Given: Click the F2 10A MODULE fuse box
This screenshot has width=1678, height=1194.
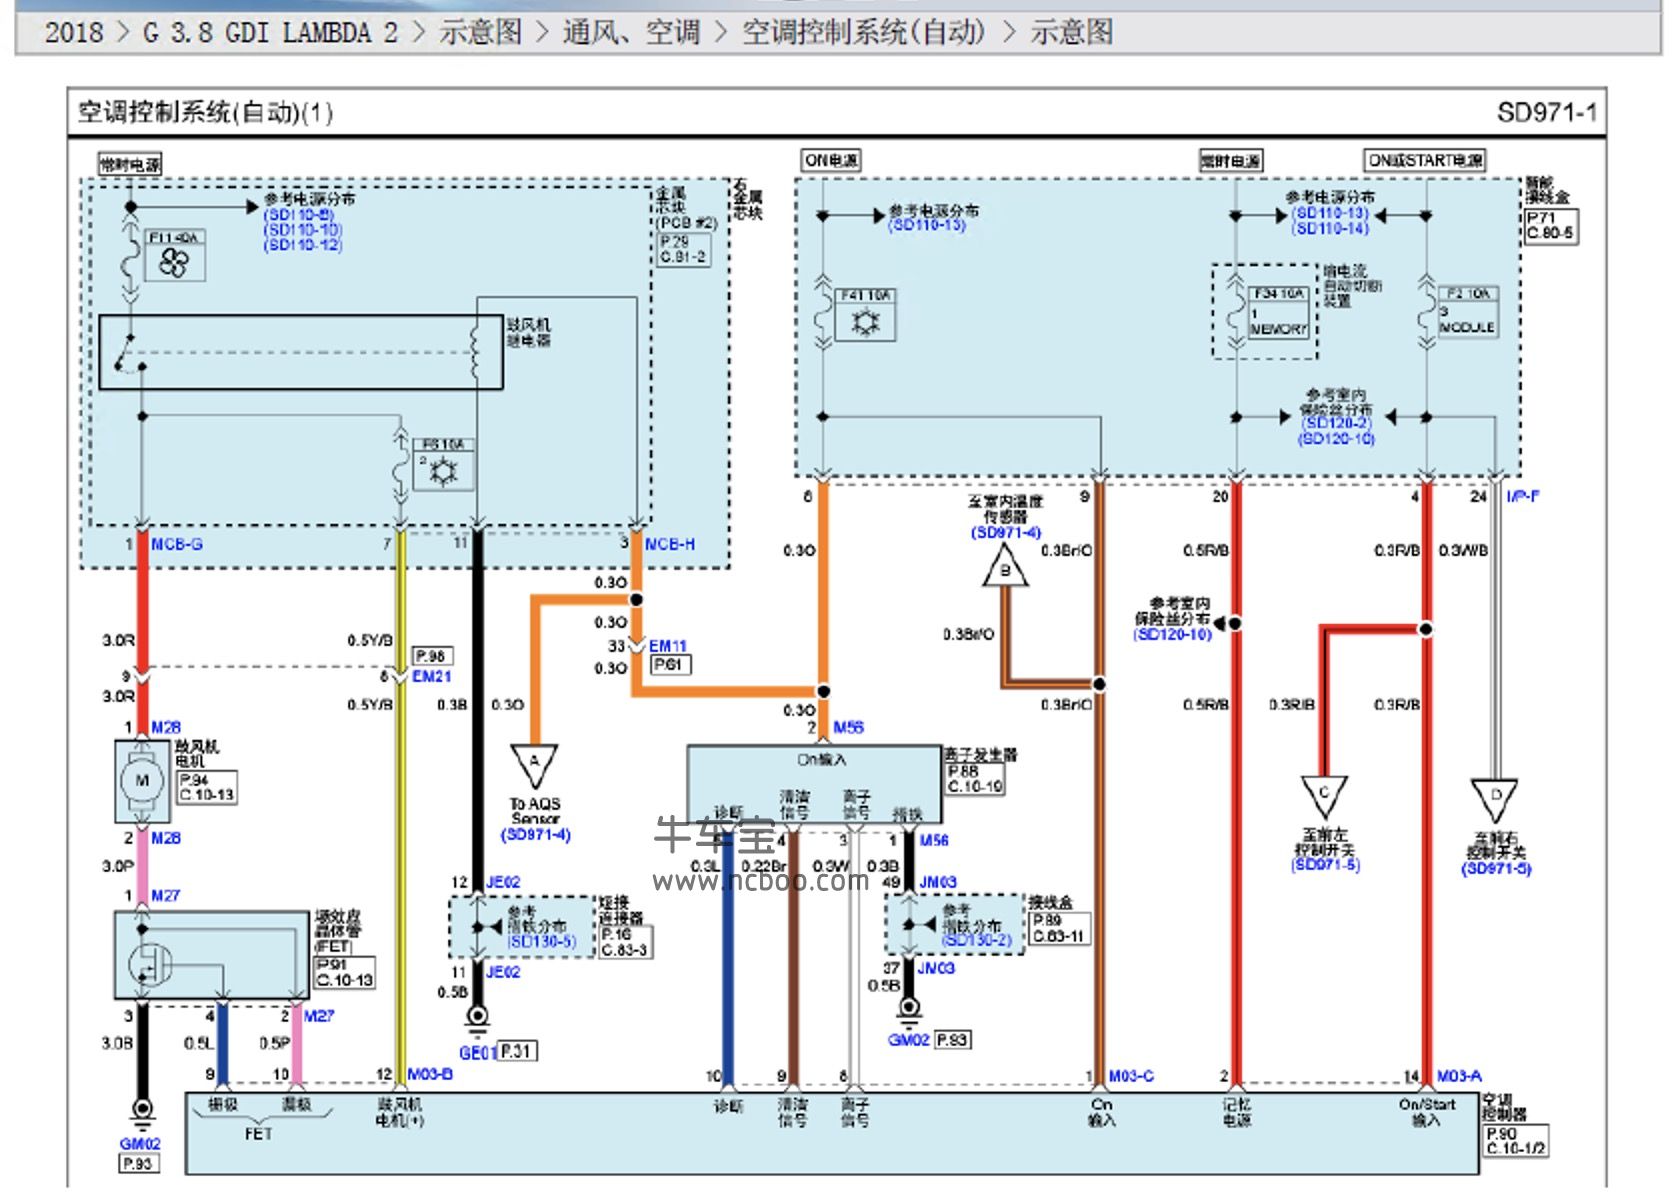Looking at the screenshot, I should (x=1467, y=312).
